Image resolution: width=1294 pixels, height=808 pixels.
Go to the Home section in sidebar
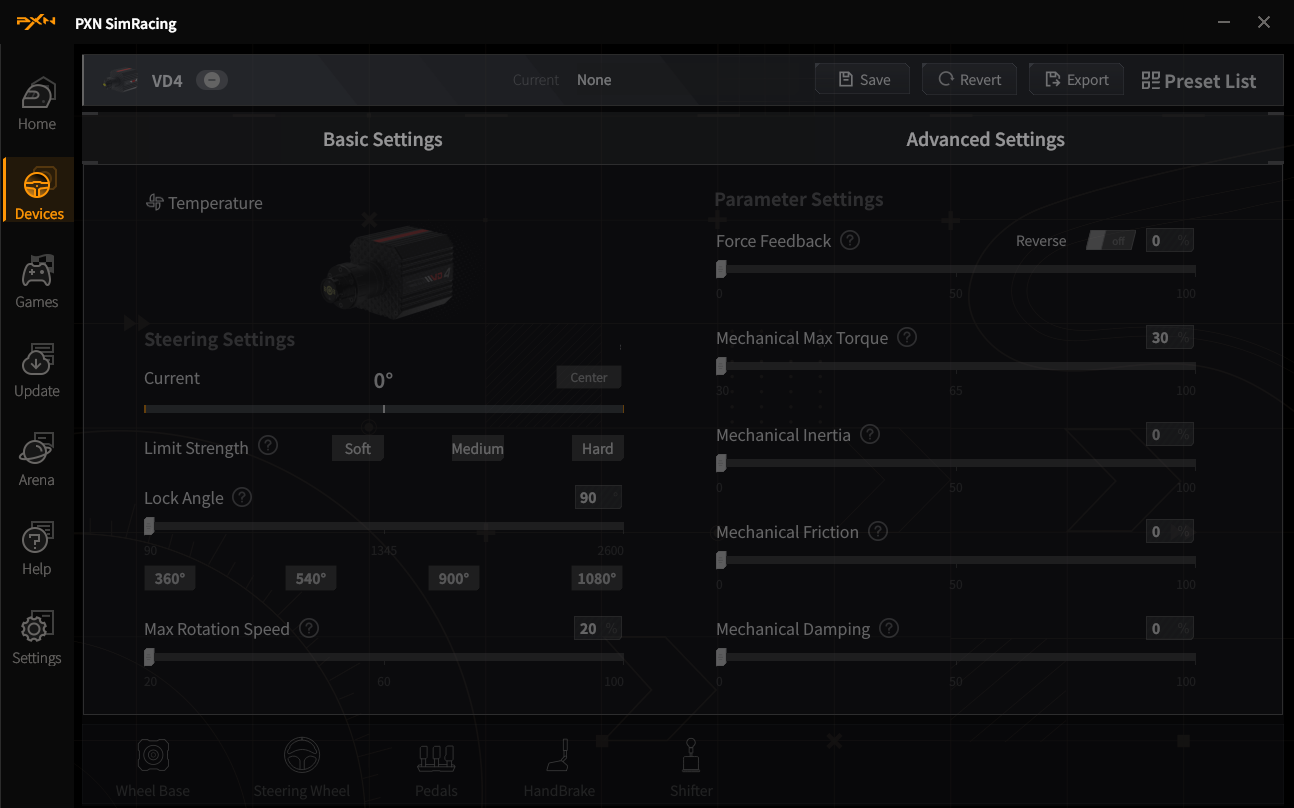[37, 104]
